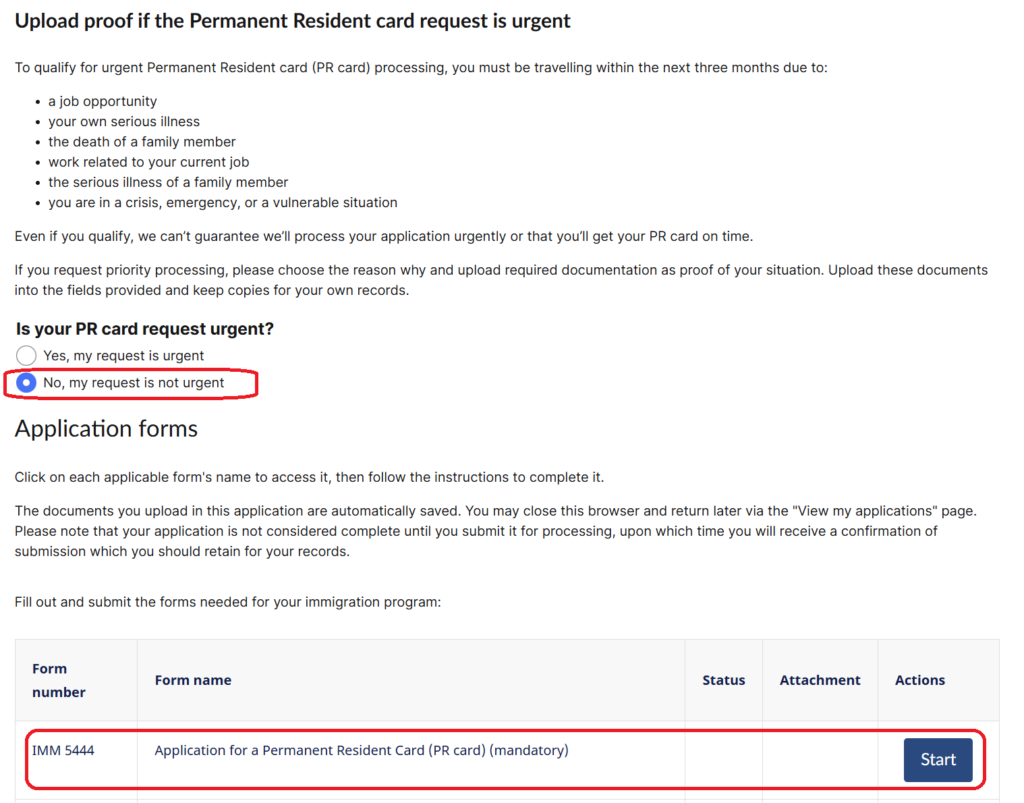The width and height of the screenshot is (1024, 803).
Task: Click the "Status" column header
Action: (723, 680)
